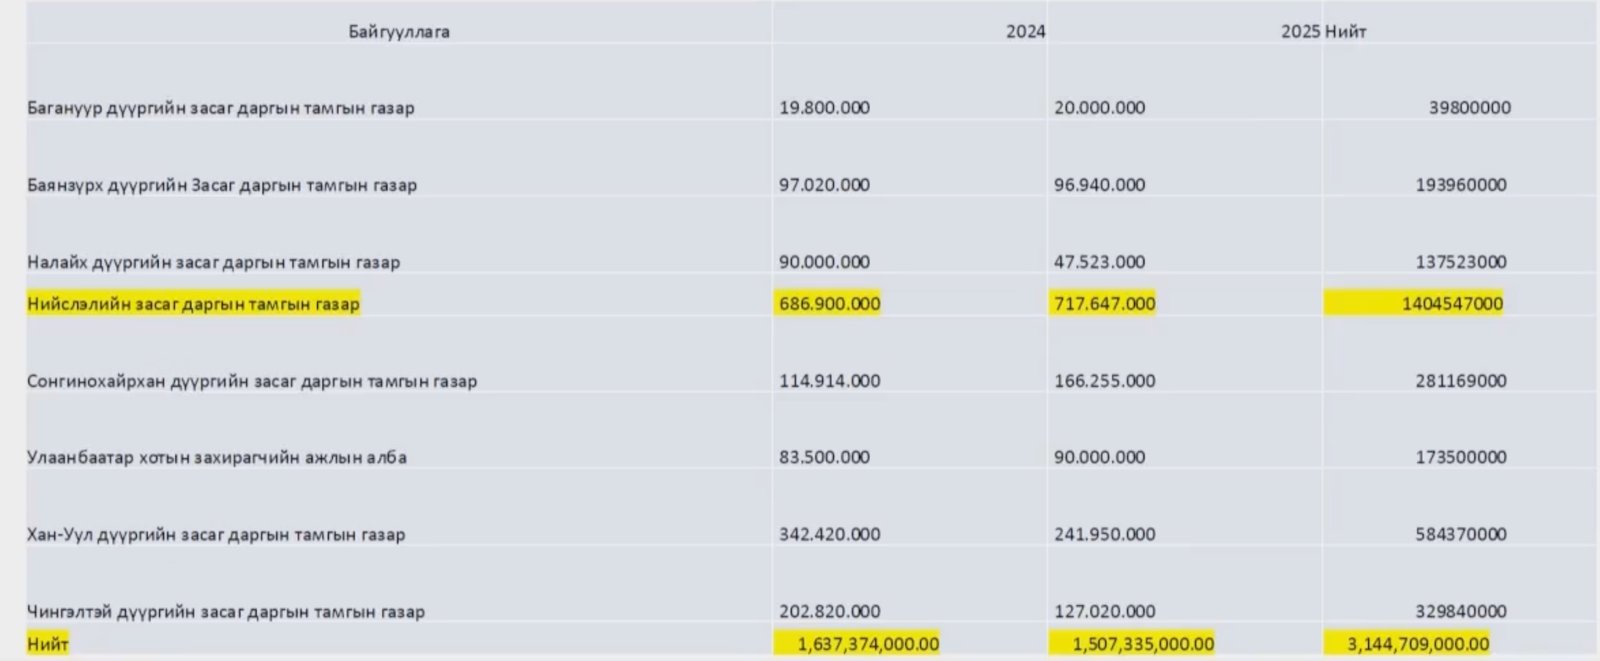This screenshot has width=1600, height=661.
Task: Select the Чингэлтэй дүүргийн row label
Action: pos(226,612)
